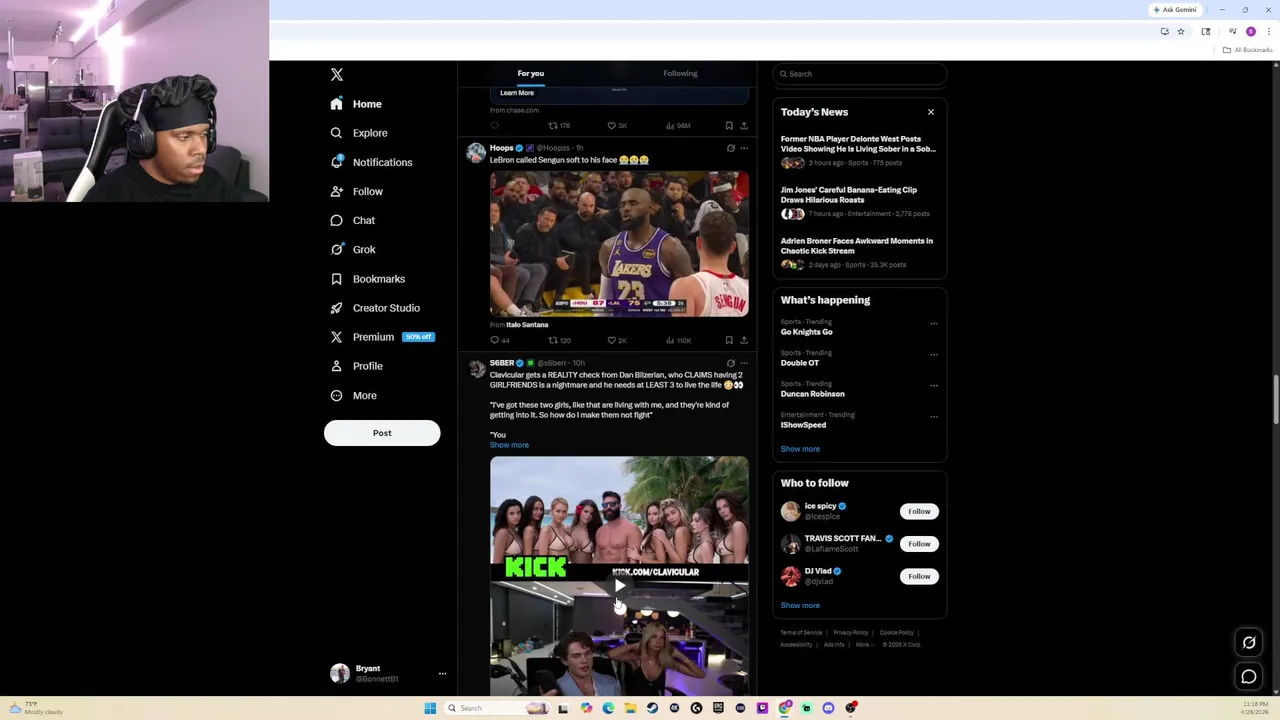Open Chrome three-dot menu
Viewport: 1280px width, 720px height.
pyautogui.click(x=1268, y=32)
